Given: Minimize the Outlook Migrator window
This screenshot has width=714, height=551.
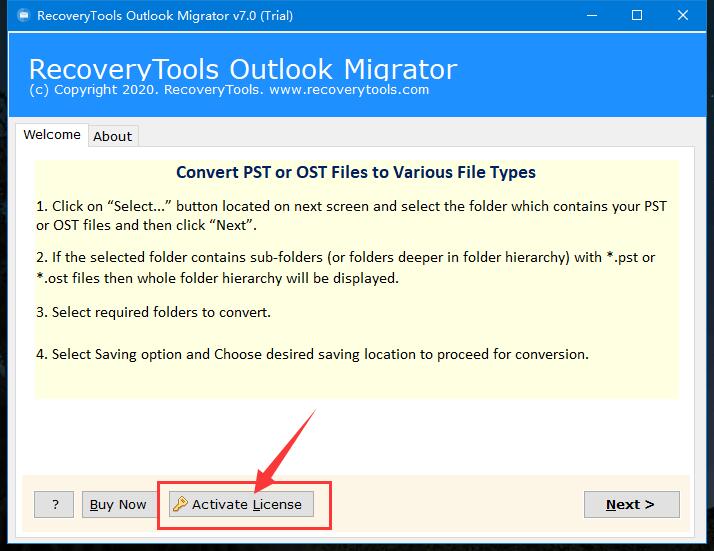Looking at the screenshot, I should (592, 15).
